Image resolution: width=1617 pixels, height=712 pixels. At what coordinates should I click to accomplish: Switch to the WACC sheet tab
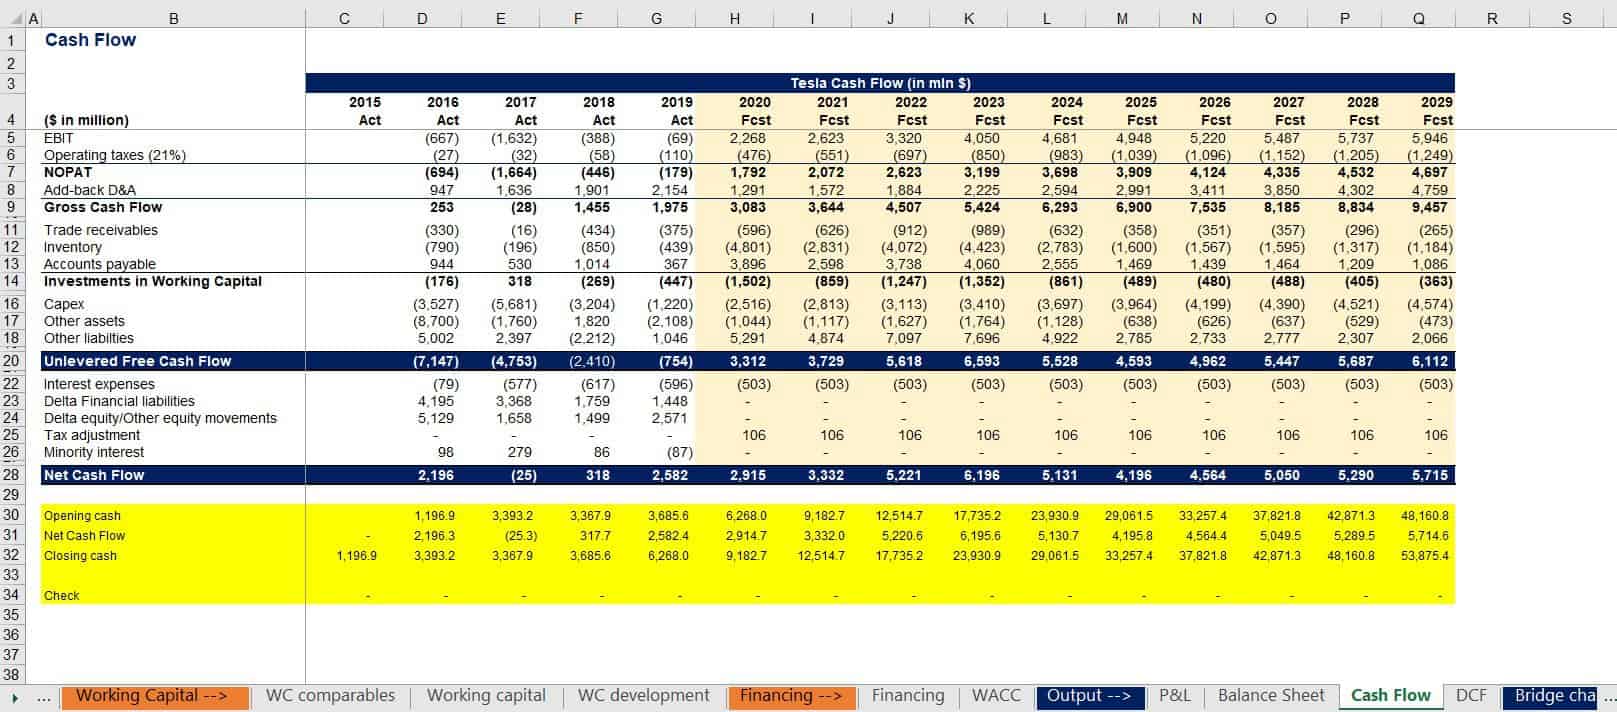click(x=996, y=696)
